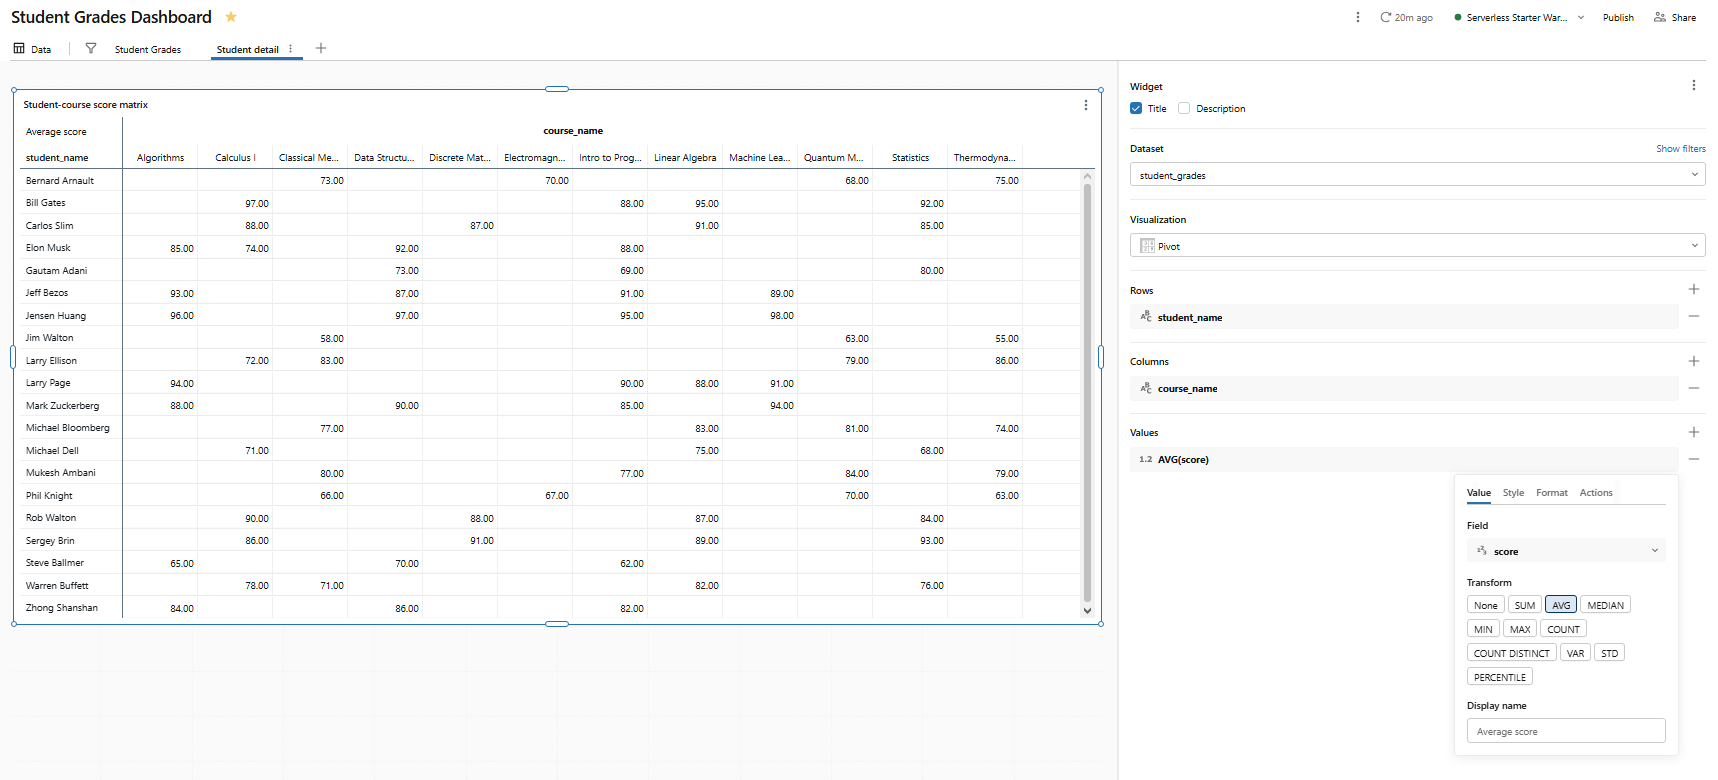
Task: Select the Student detail tab
Action: coord(247,49)
